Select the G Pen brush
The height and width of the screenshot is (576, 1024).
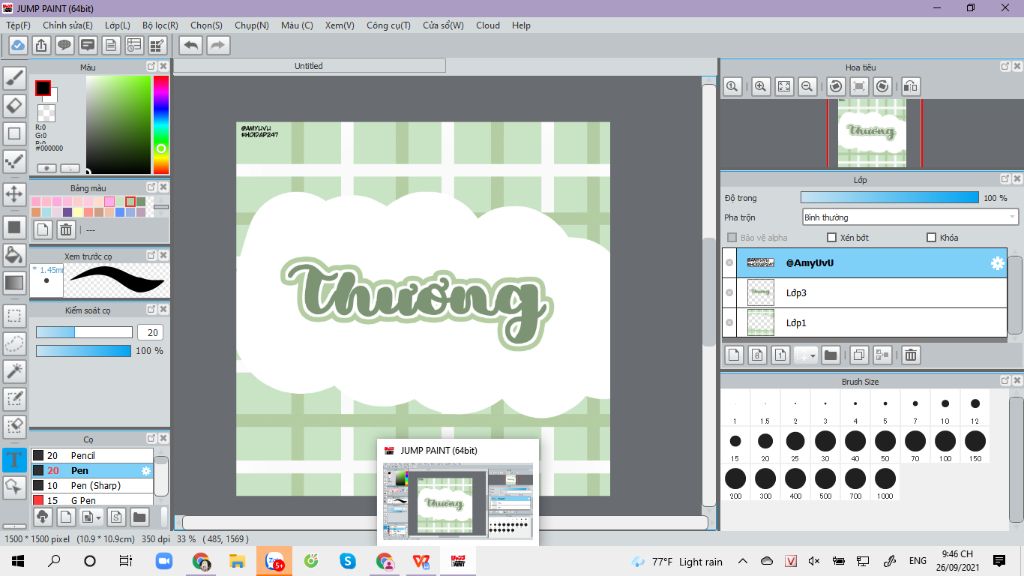(92, 500)
